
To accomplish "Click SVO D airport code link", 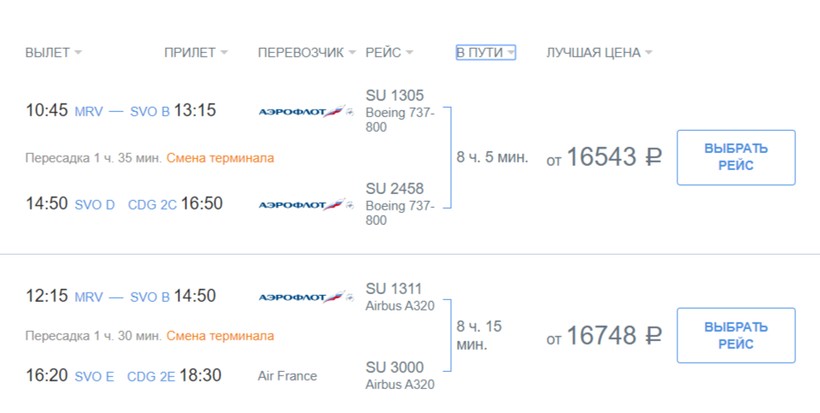I will tap(95, 205).
